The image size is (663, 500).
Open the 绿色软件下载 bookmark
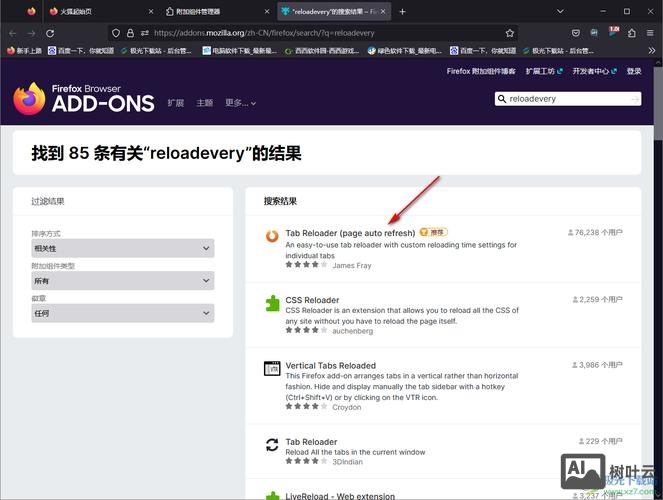pyautogui.click(x=405, y=51)
